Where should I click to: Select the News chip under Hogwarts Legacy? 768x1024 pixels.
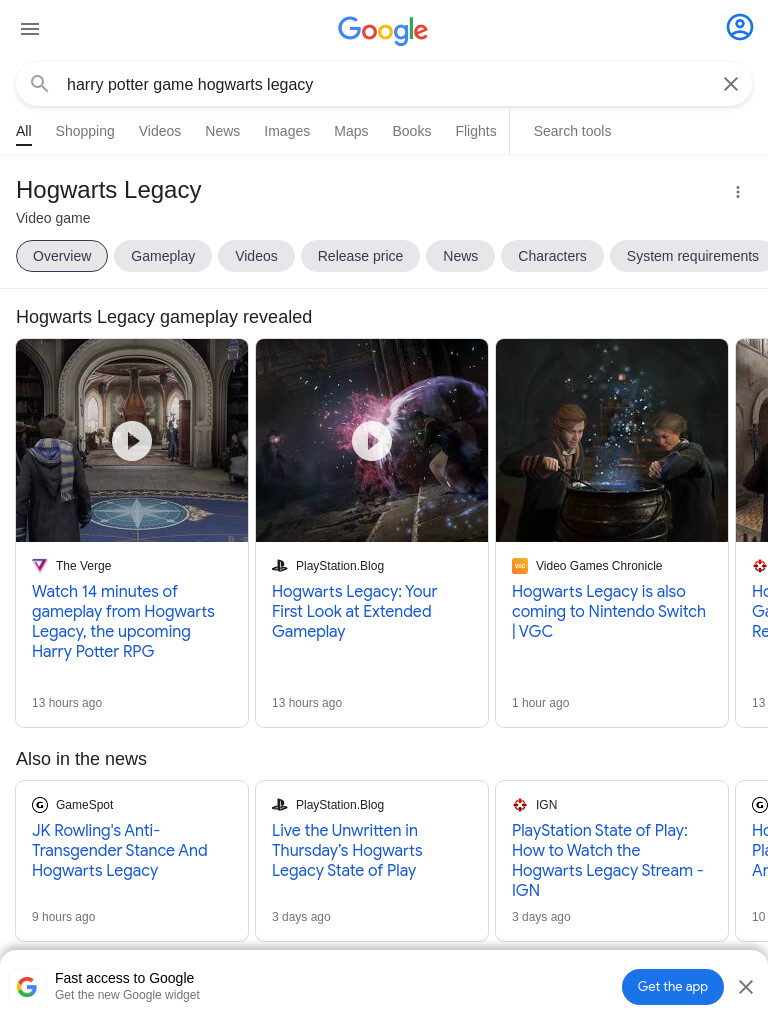[x=460, y=256]
